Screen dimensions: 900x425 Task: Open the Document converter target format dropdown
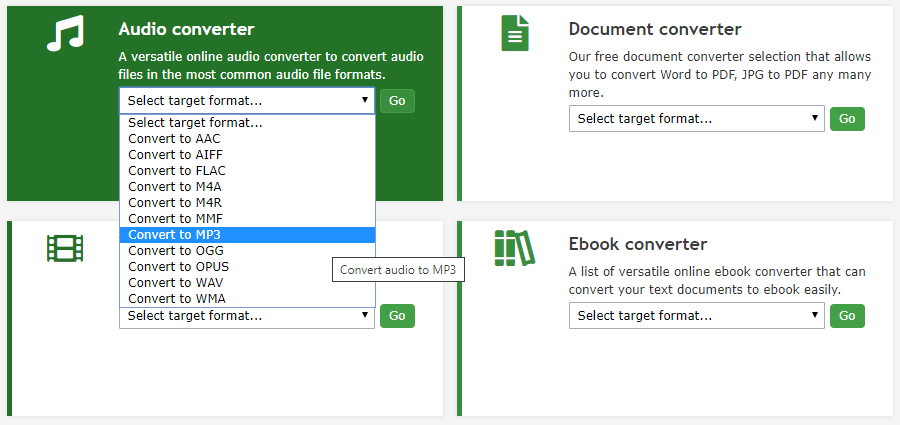tap(697, 119)
